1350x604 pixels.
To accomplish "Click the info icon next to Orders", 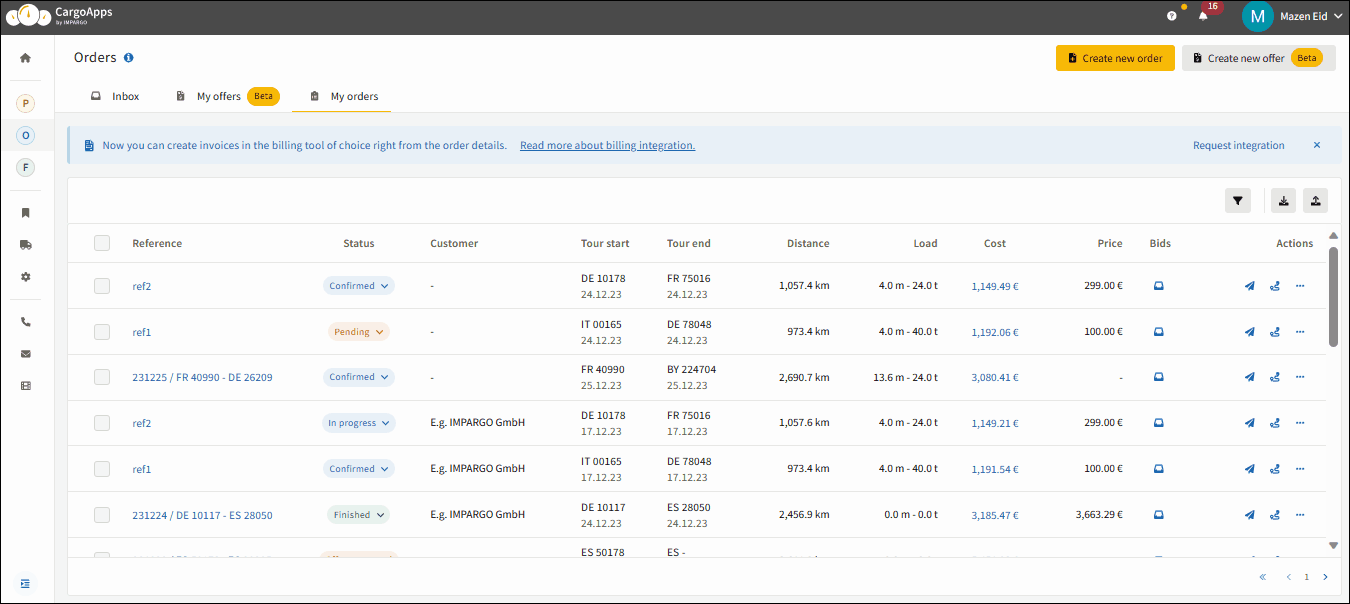I will click(x=129, y=58).
